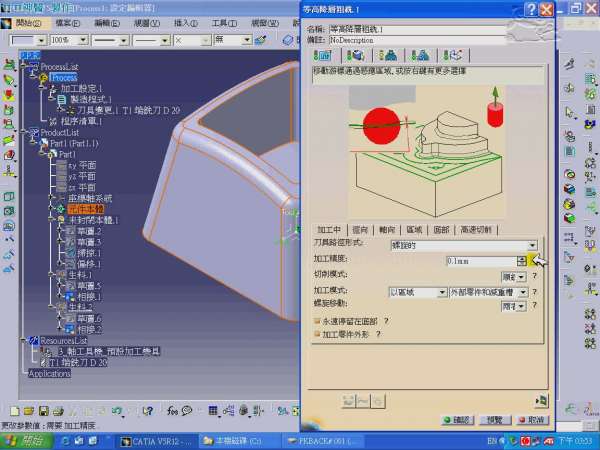Click the 加工精度 spinner arrows
This screenshot has height=450, width=600.
[x=521, y=260]
